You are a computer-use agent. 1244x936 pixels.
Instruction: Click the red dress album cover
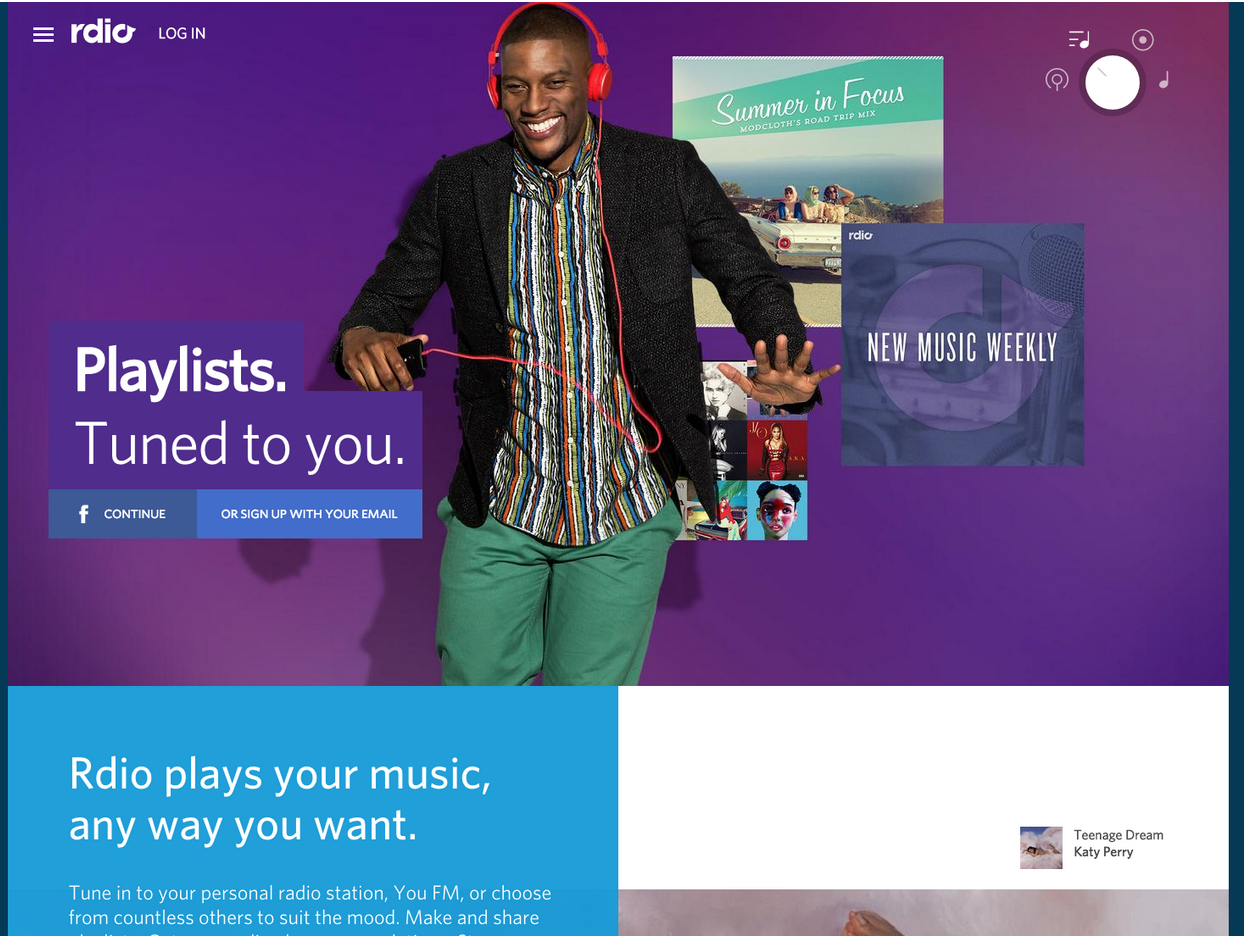tap(777, 450)
